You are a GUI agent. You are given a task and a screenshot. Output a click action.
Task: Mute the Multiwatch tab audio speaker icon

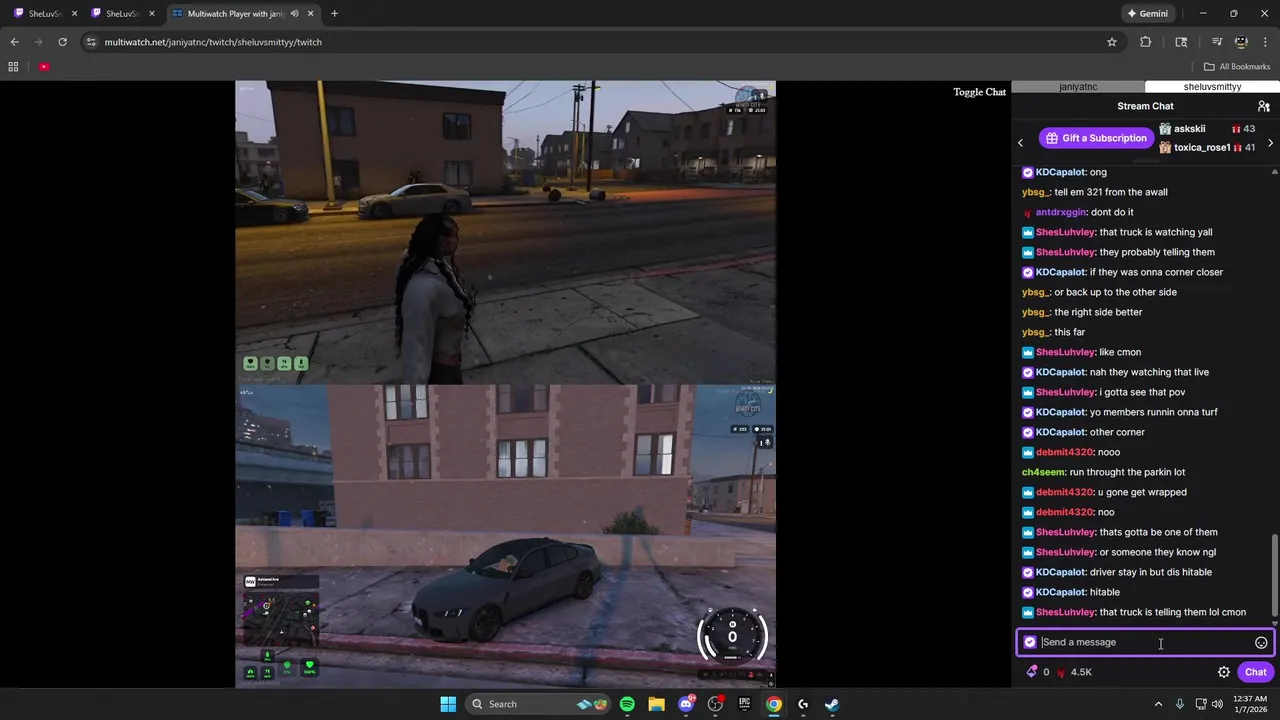(294, 14)
